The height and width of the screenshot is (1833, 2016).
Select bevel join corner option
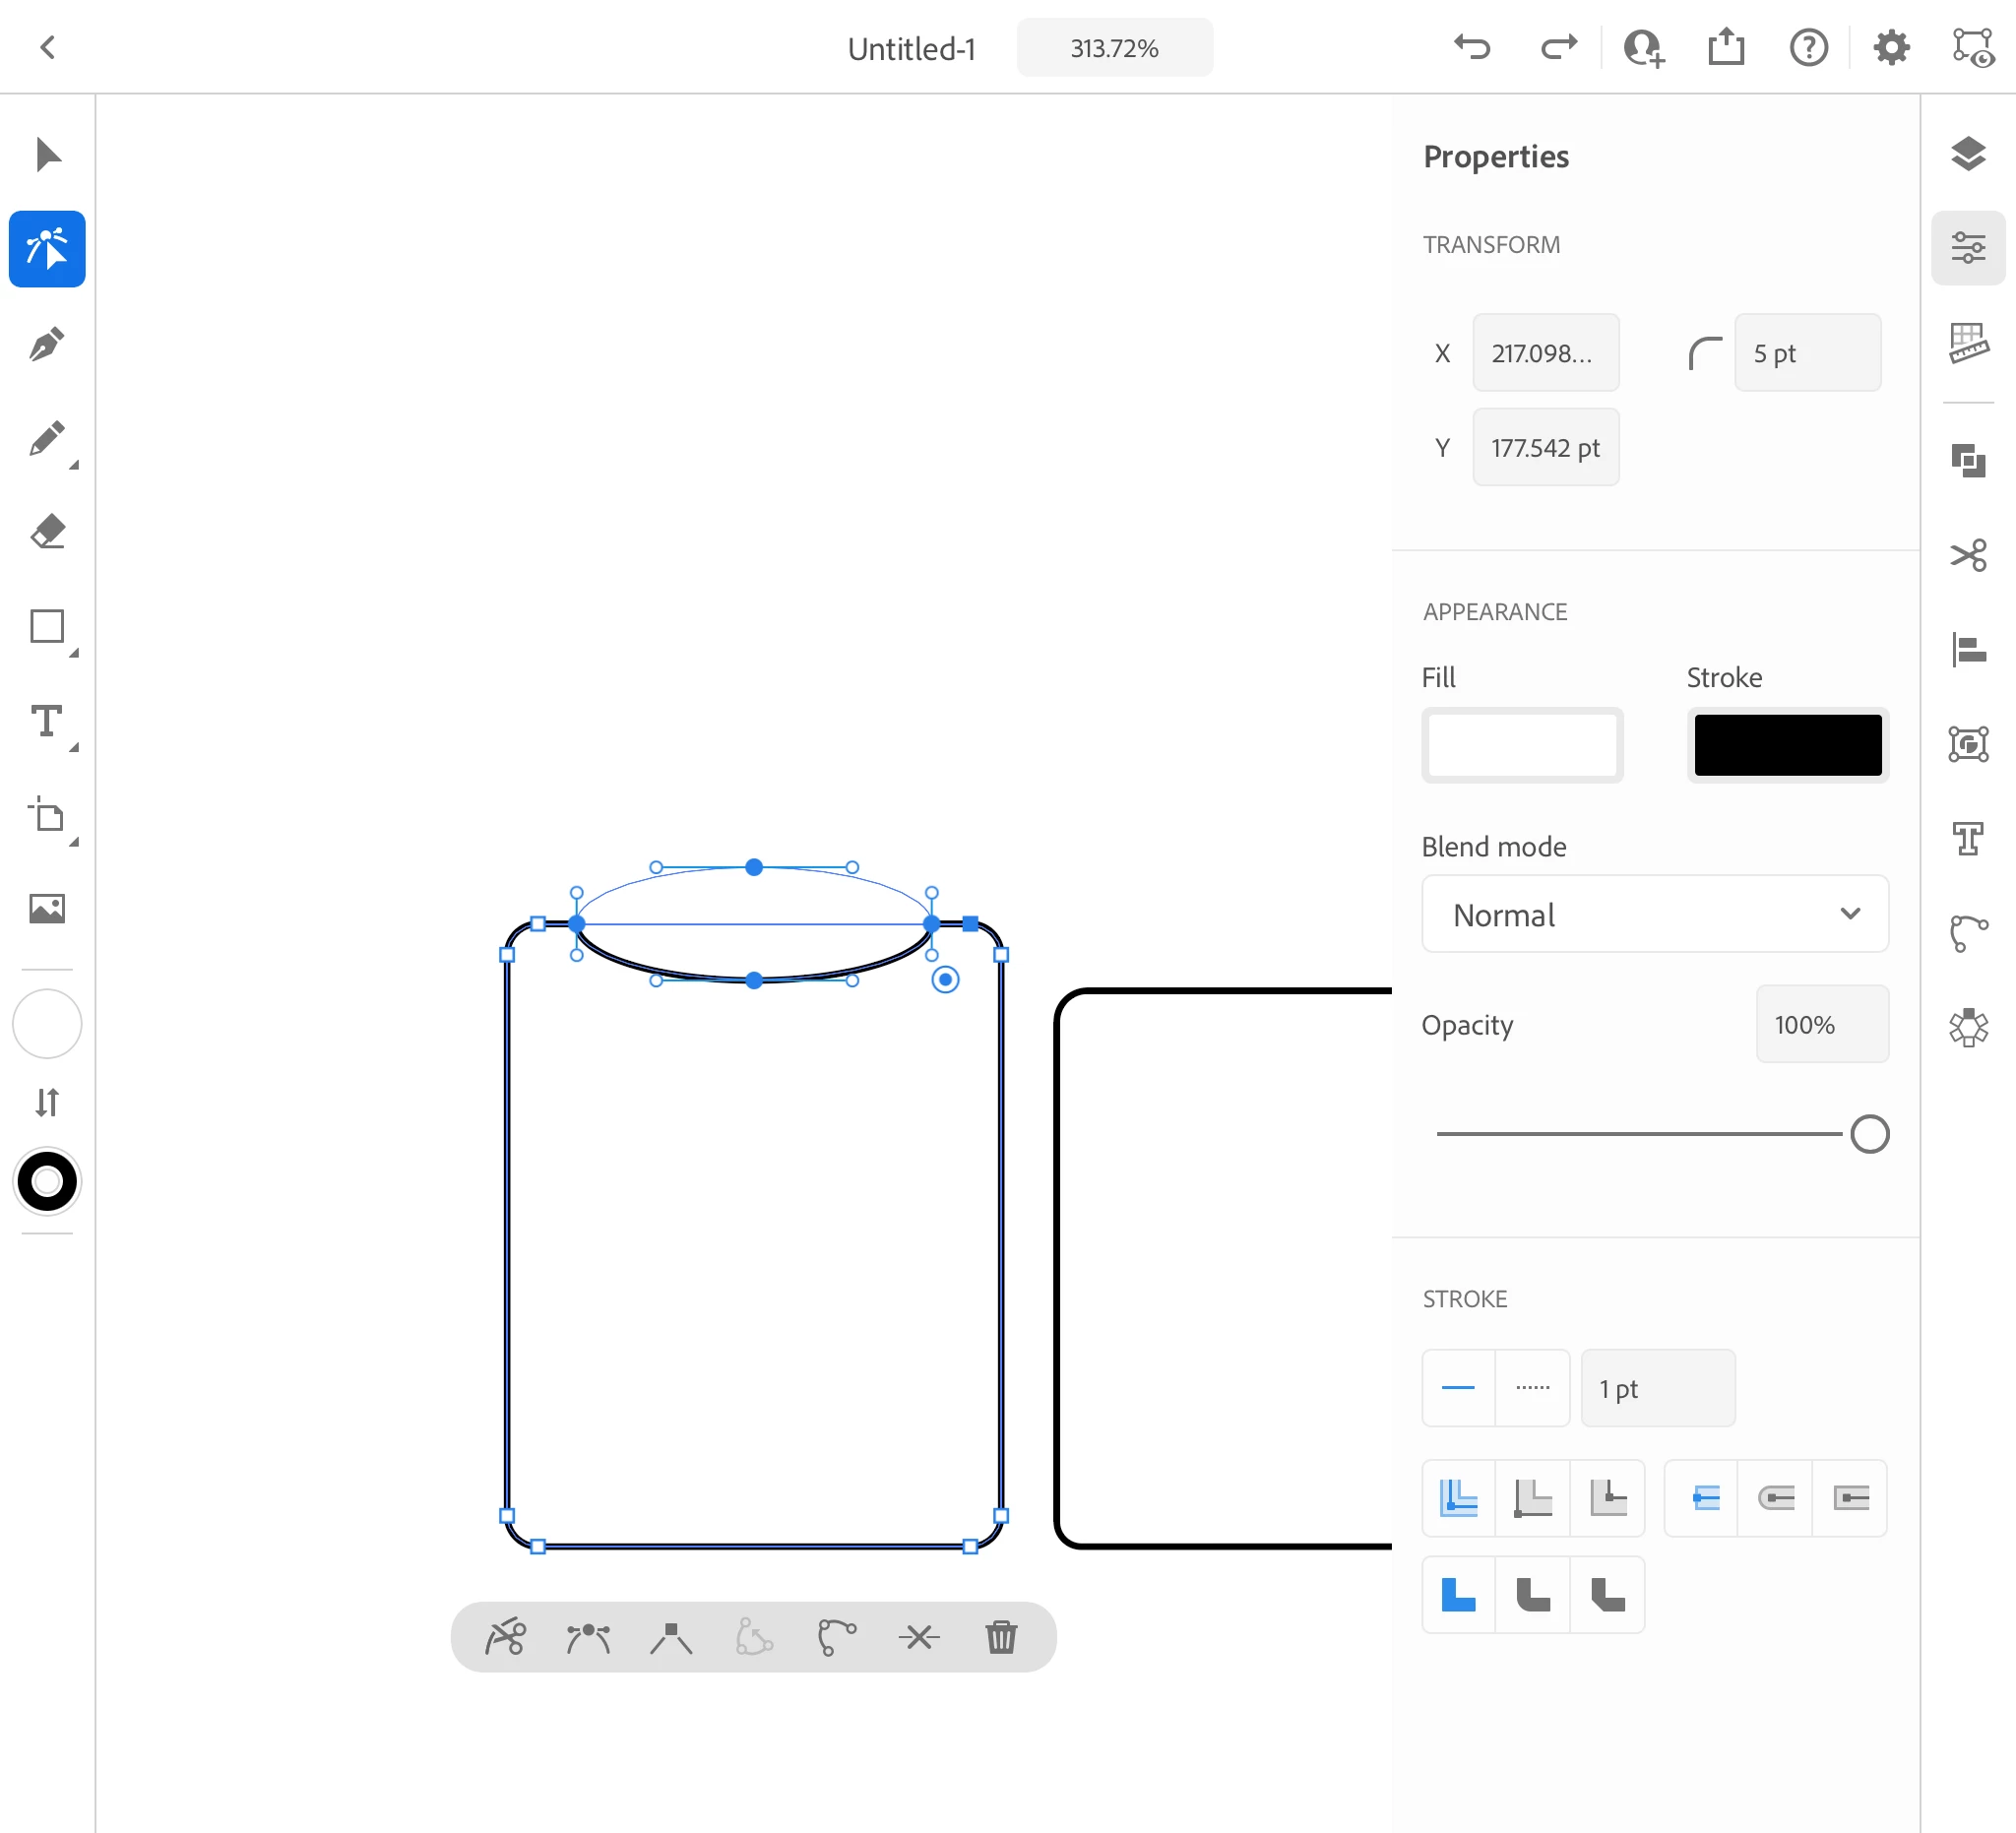pyautogui.click(x=1607, y=1594)
